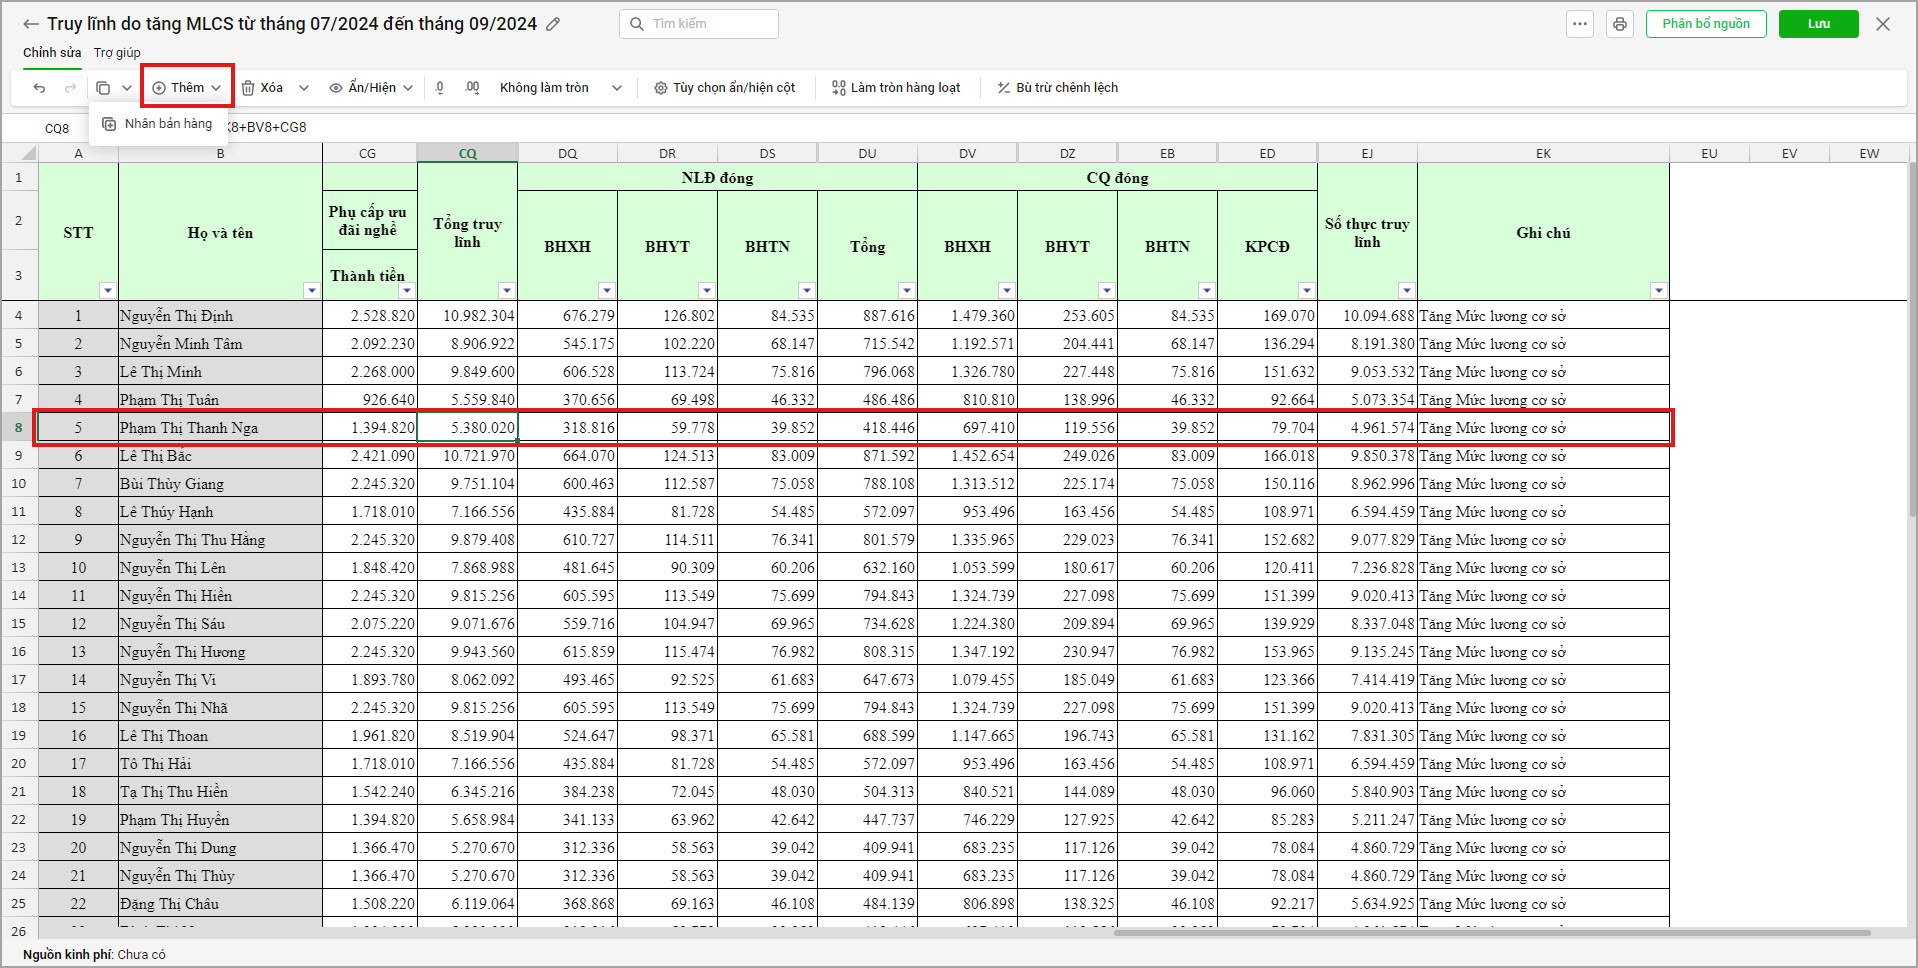Viewport: 1918px width, 968px height.
Task: Open the filter arrow on Họ và tên column
Action: click(x=311, y=290)
